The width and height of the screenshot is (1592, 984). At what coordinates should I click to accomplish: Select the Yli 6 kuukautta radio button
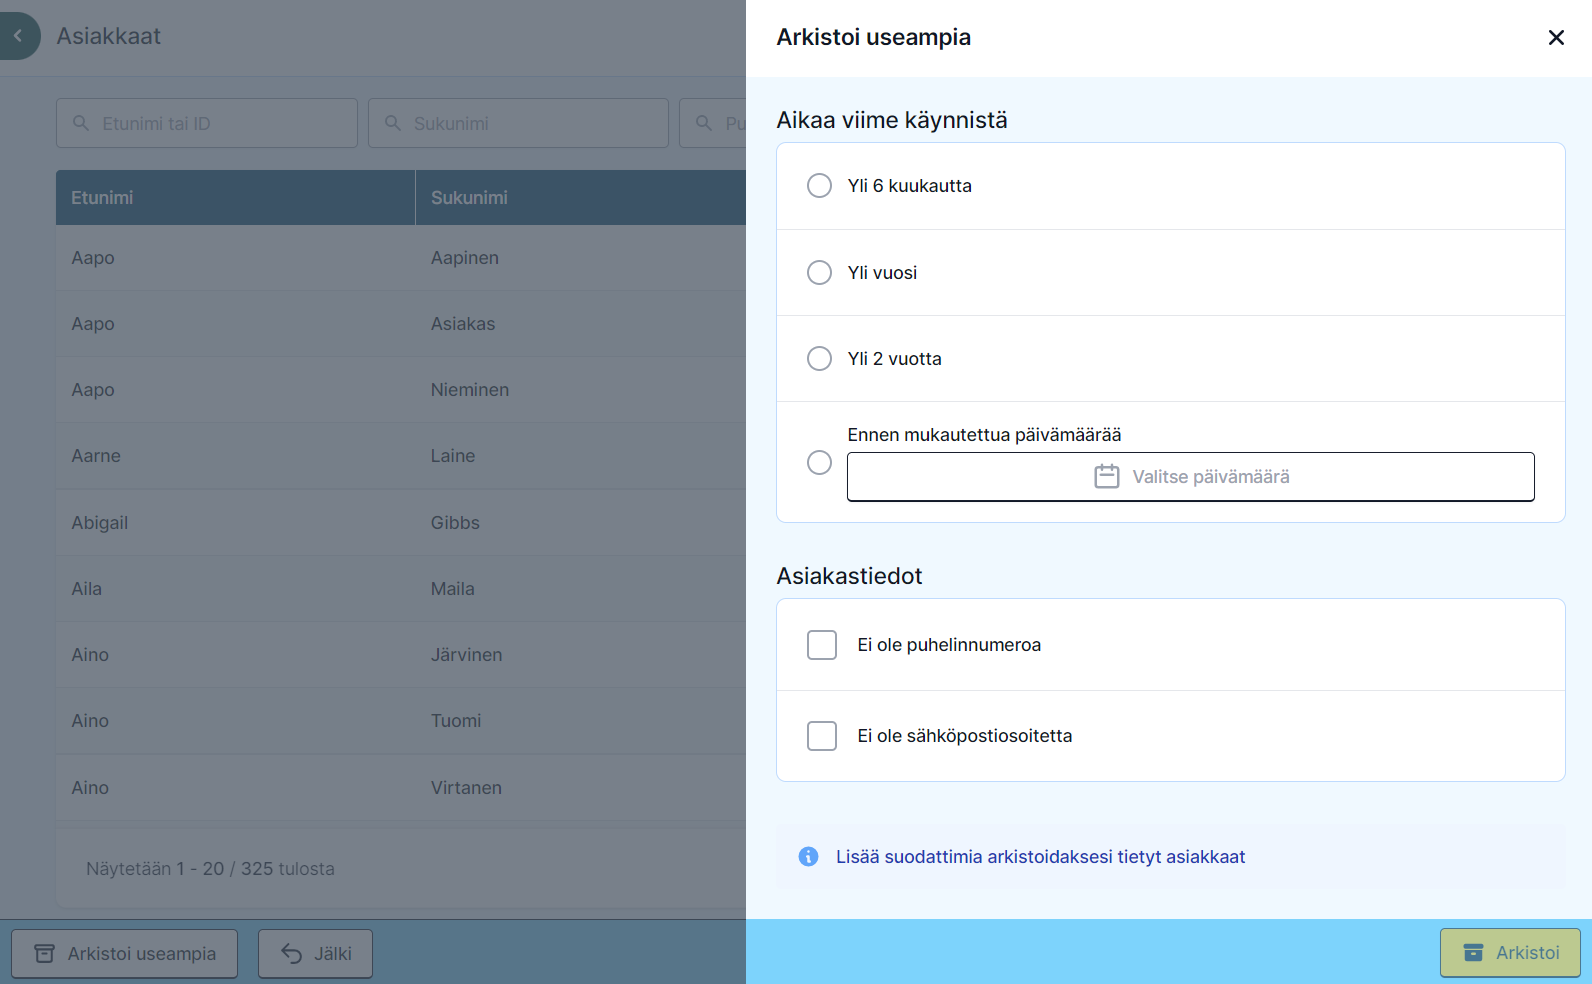819,186
